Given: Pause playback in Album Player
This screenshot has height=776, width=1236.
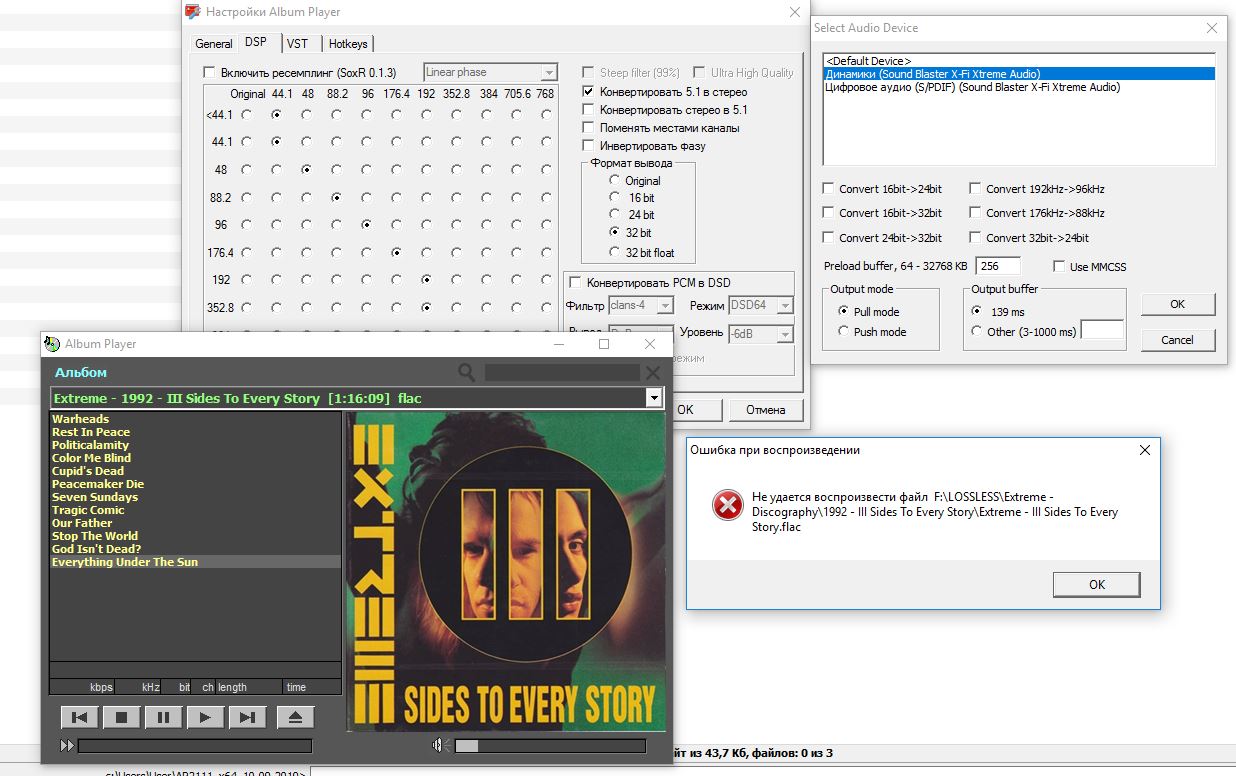Looking at the screenshot, I should pyautogui.click(x=163, y=717).
